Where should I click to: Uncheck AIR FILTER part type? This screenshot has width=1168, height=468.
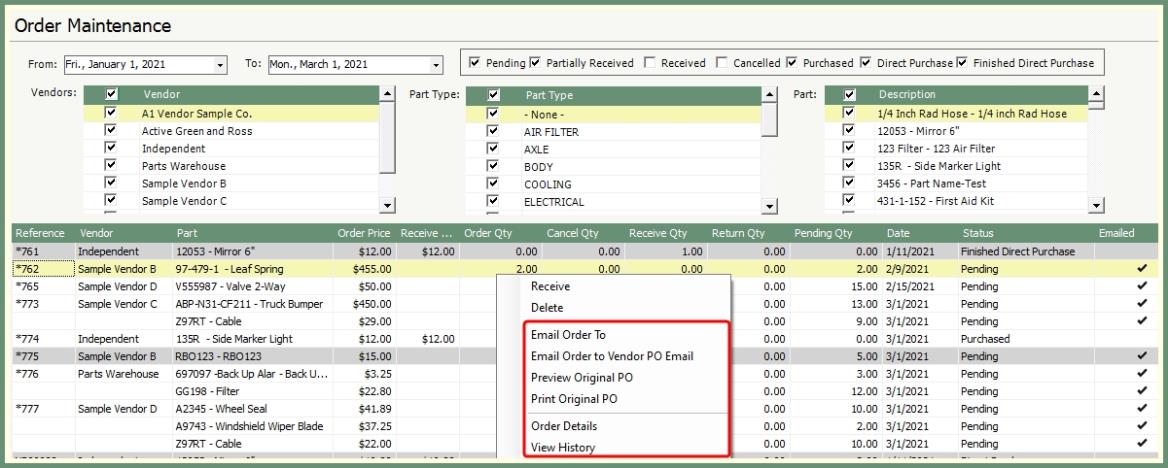(x=492, y=131)
